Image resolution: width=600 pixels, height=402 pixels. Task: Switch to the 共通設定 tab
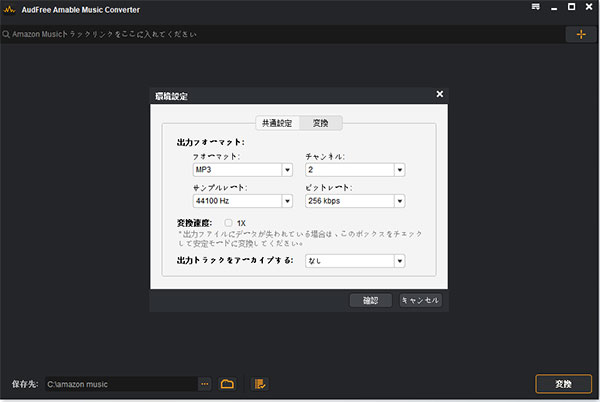[277, 123]
